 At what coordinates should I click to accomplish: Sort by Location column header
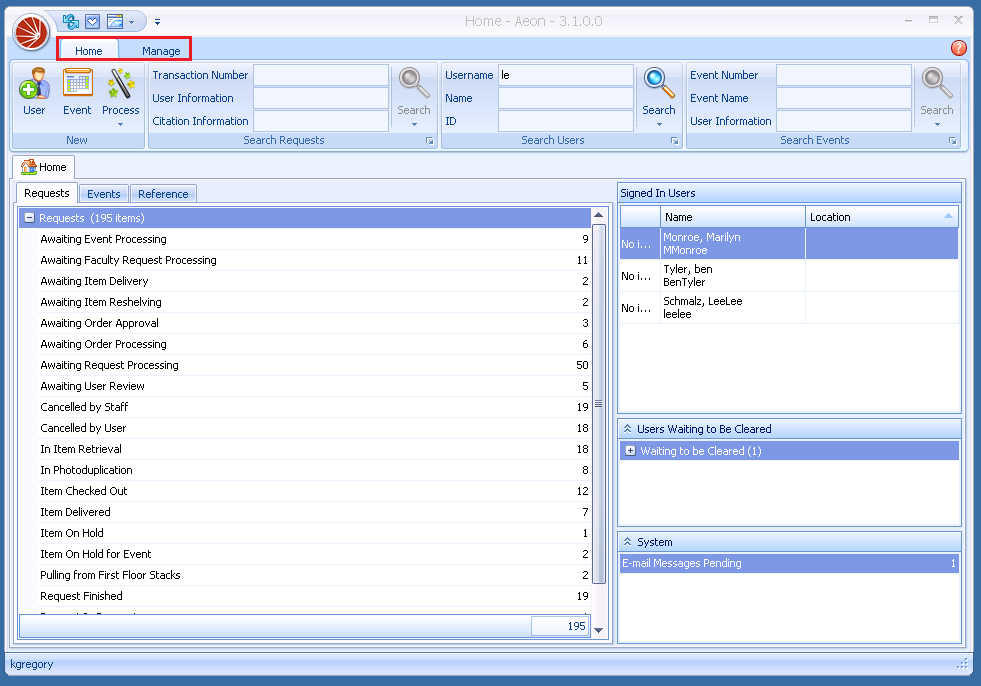click(x=880, y=217)
